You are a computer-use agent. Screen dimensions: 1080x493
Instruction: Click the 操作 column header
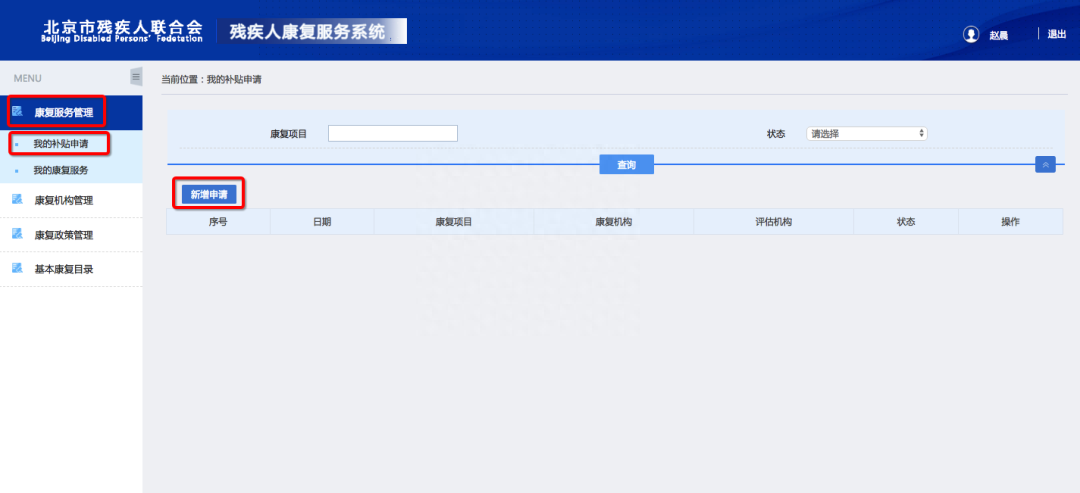click(x=1010, y=222)
